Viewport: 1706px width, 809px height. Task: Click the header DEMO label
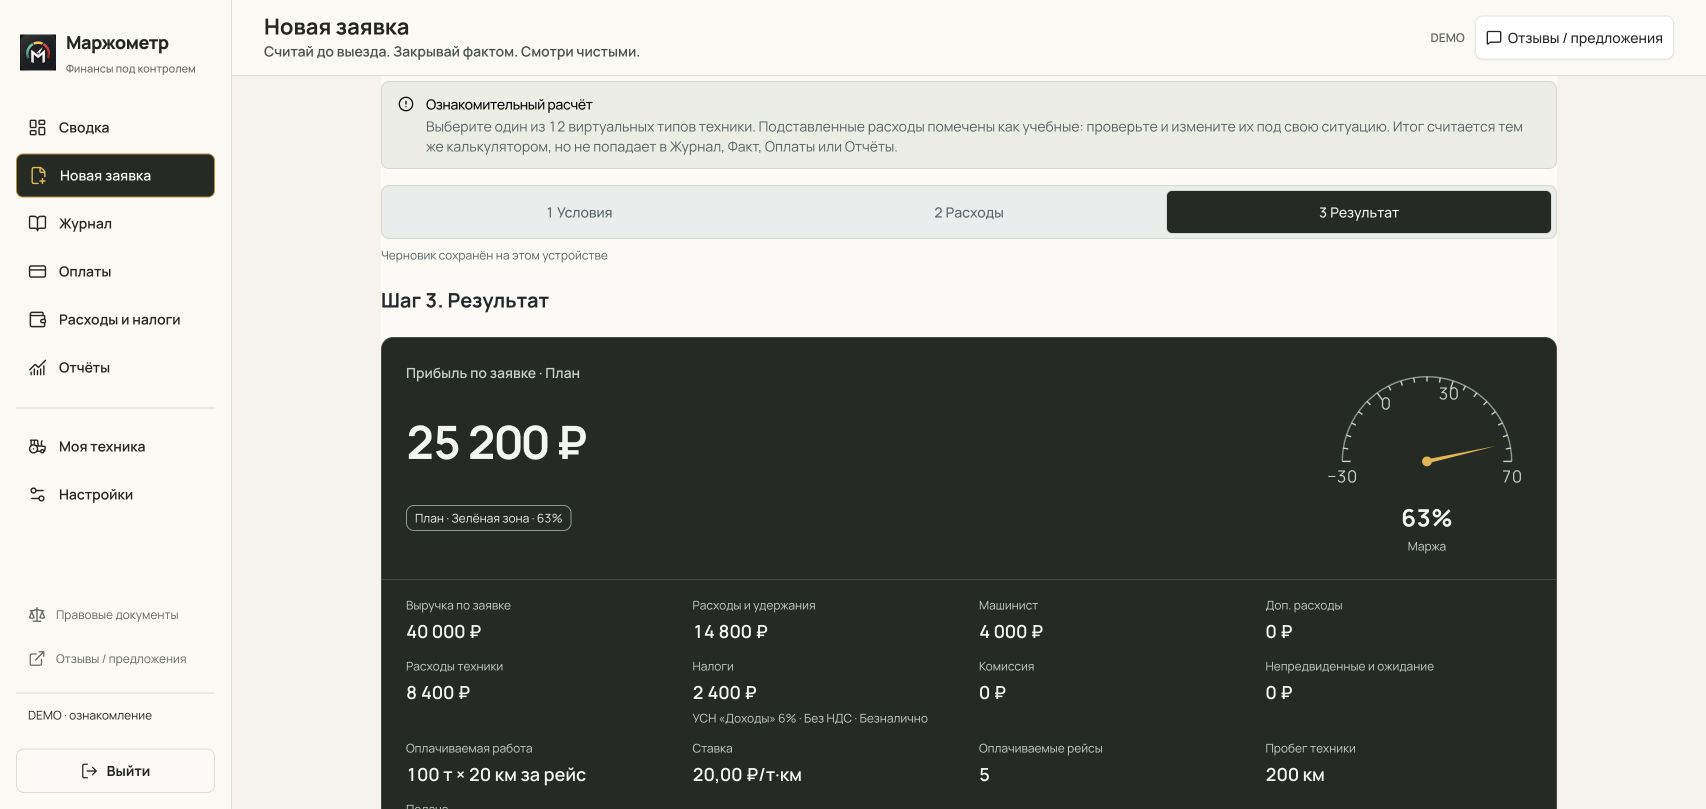tap(1447, 38)
